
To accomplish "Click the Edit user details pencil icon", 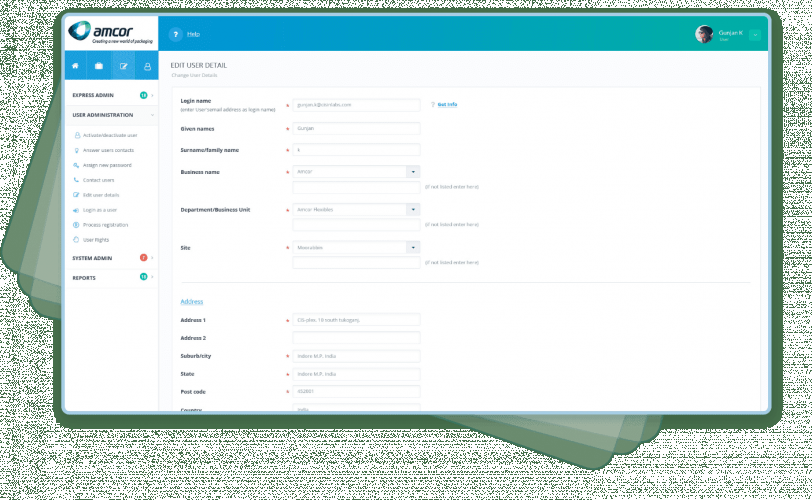I will tap(76, 195).
